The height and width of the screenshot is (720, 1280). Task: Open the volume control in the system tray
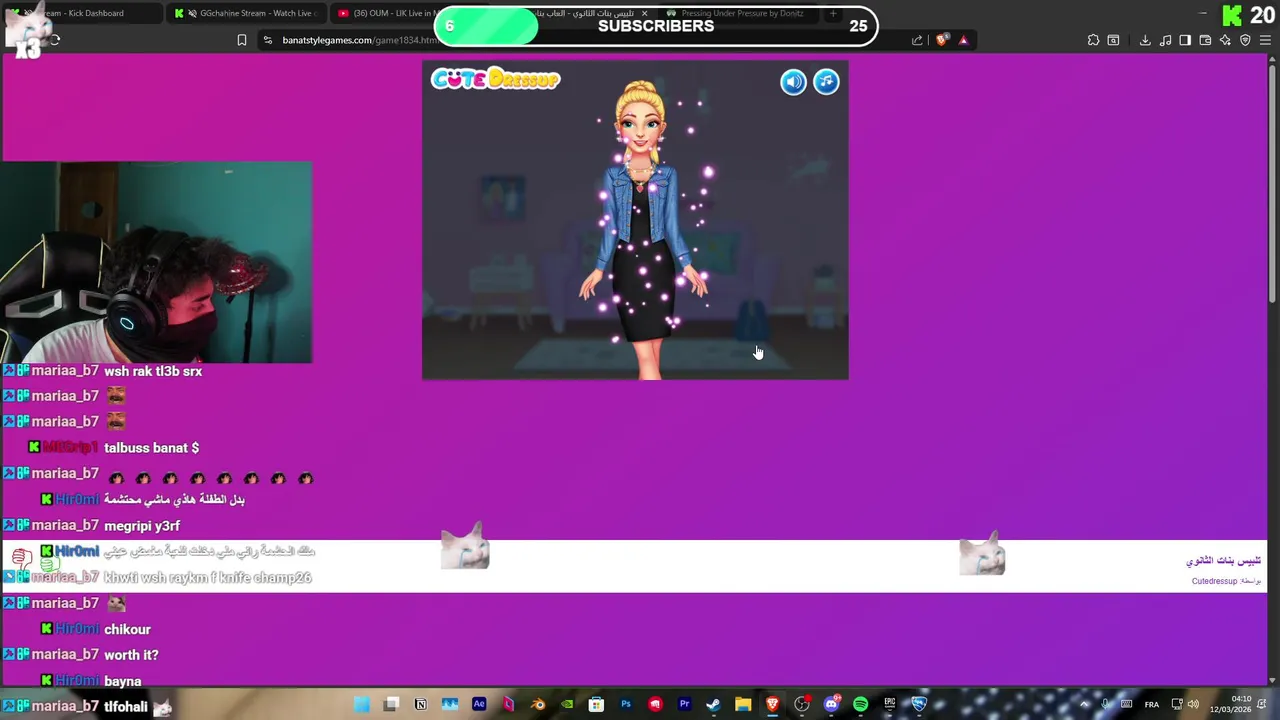[1193, 704]
